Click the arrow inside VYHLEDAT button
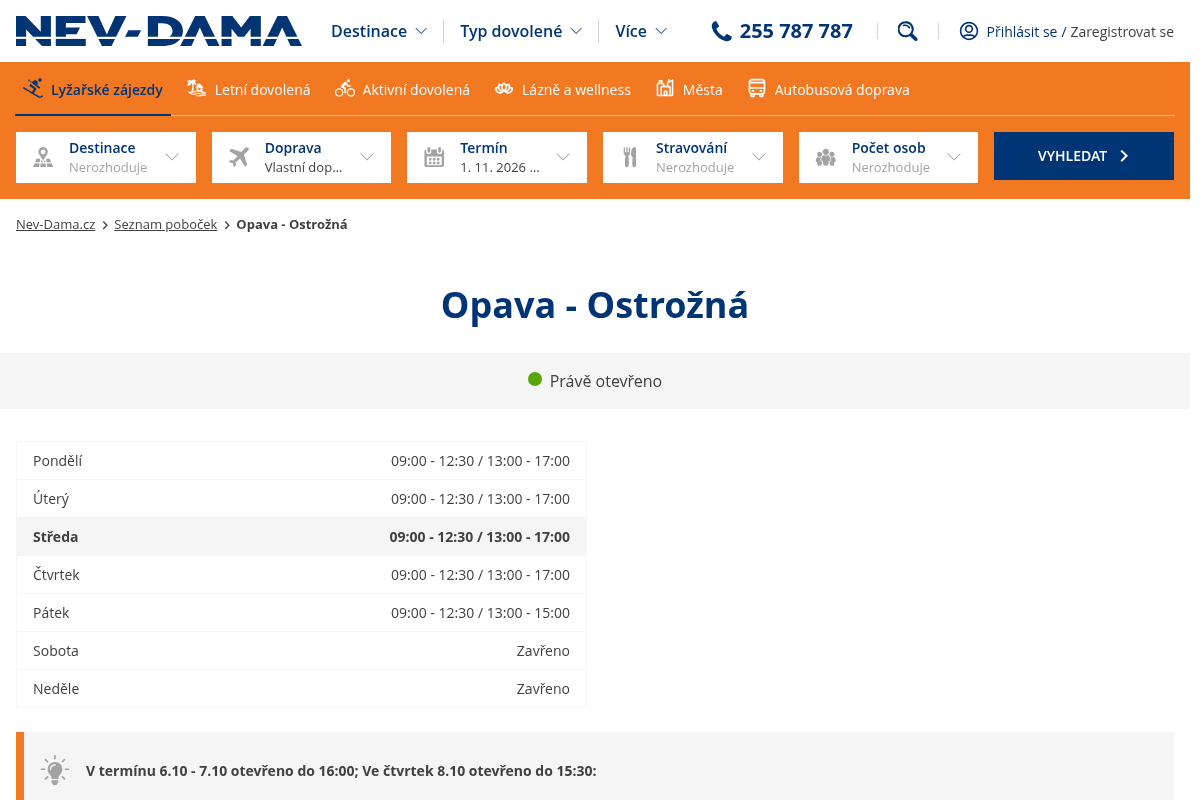 (x=1124, y=156)
